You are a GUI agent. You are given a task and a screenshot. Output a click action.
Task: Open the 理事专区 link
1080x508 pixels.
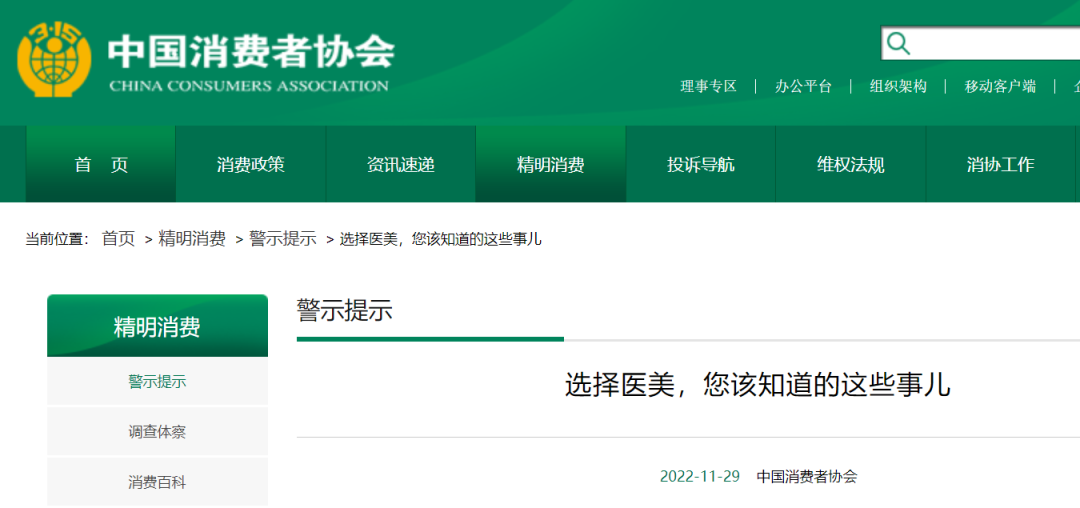click(x=708, y=86)
